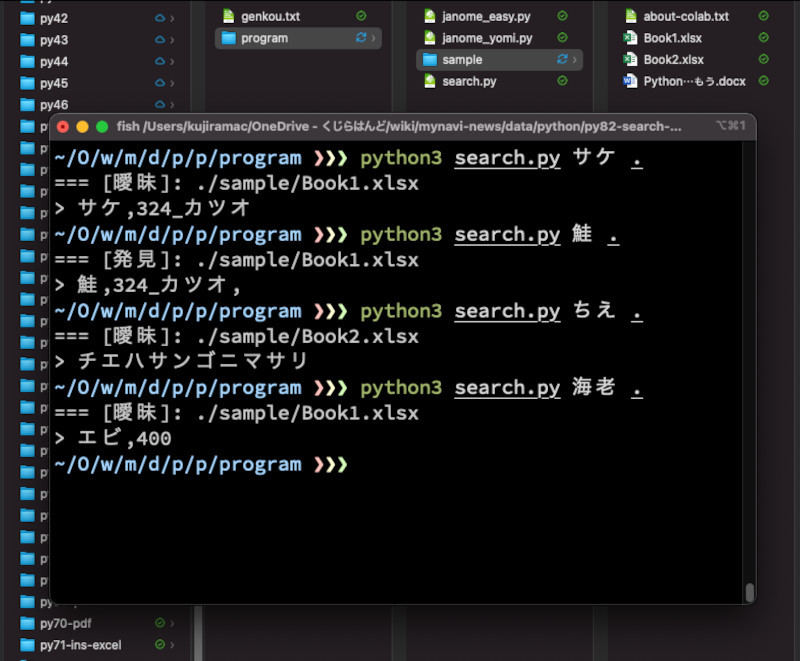Click the about-colab.txt file icon
Screen dimensions: 800x661
[631, 16]
